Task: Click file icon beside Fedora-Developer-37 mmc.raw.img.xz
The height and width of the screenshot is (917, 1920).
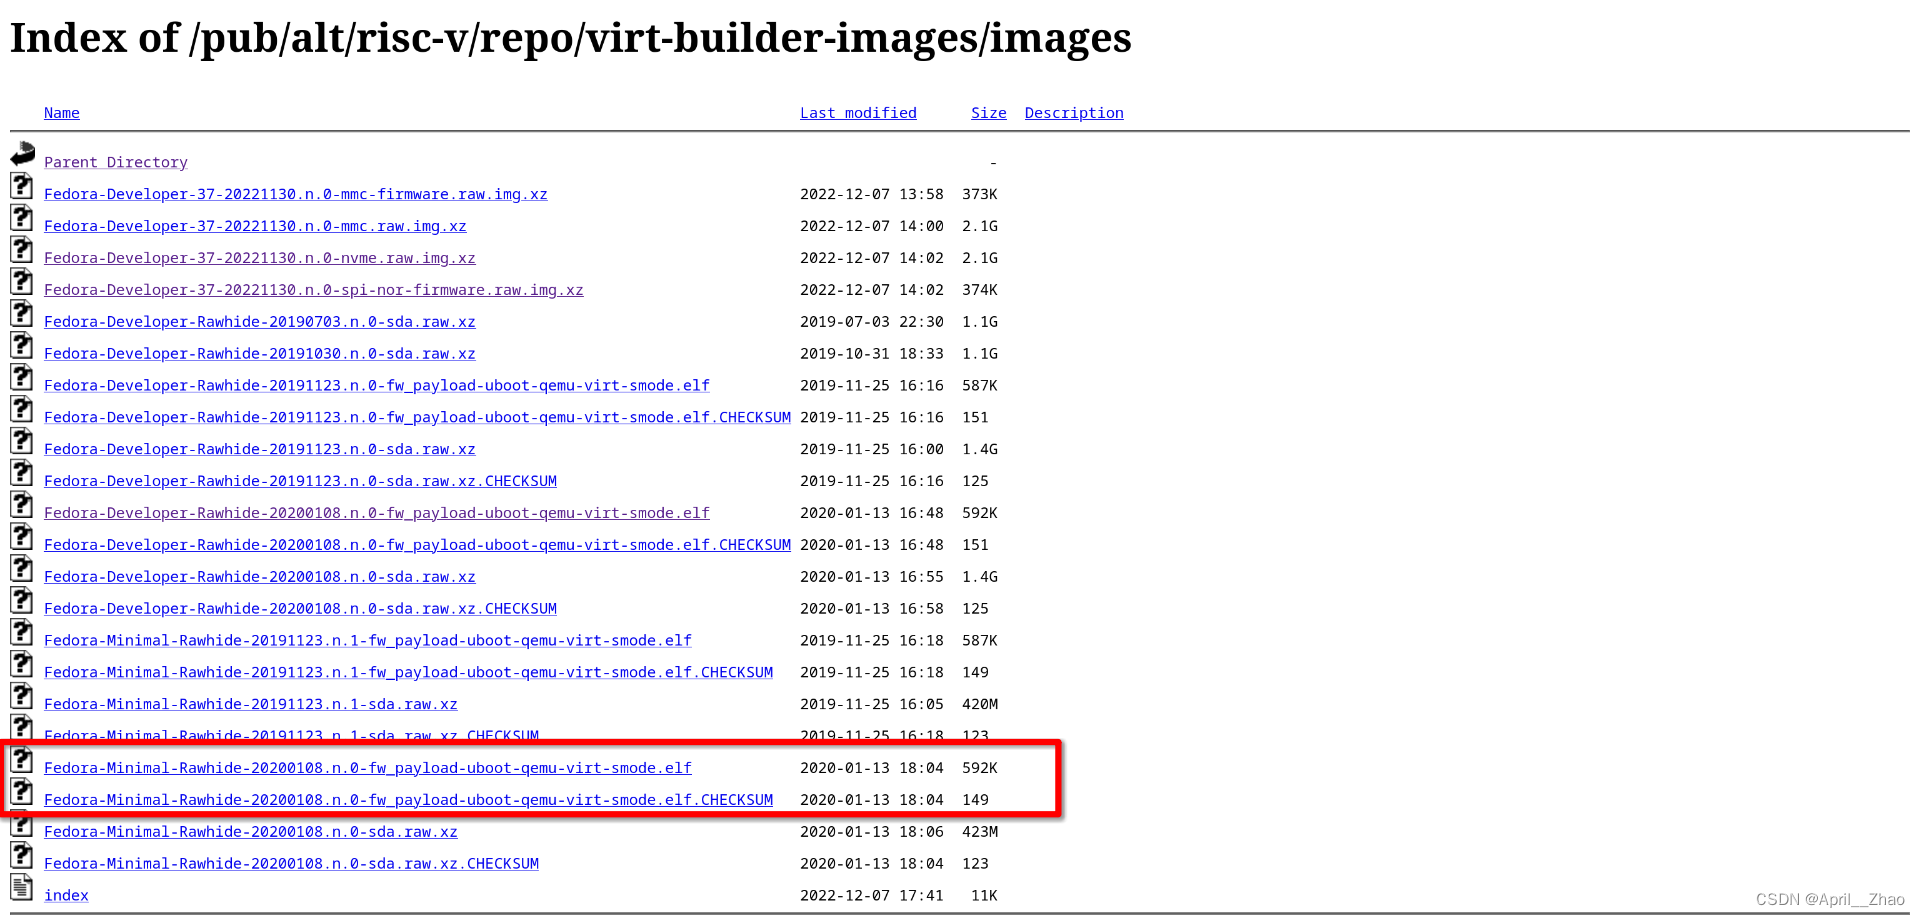Action: [x=22, y=218]
